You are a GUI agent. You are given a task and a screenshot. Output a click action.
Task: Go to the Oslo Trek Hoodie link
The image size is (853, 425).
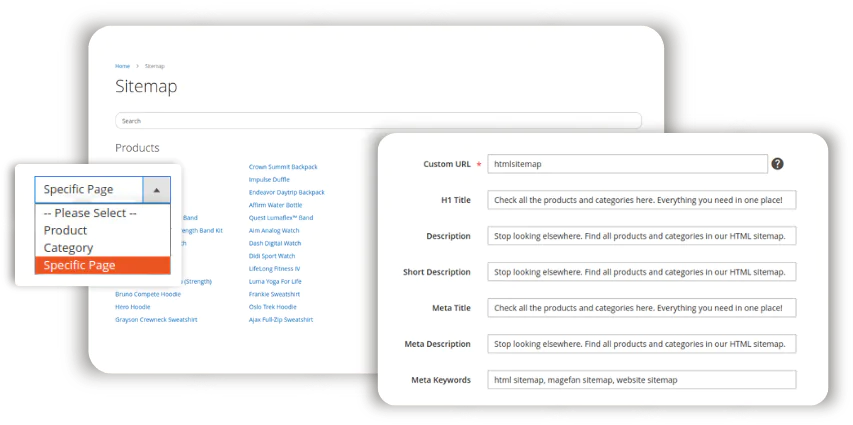point(273,307)
